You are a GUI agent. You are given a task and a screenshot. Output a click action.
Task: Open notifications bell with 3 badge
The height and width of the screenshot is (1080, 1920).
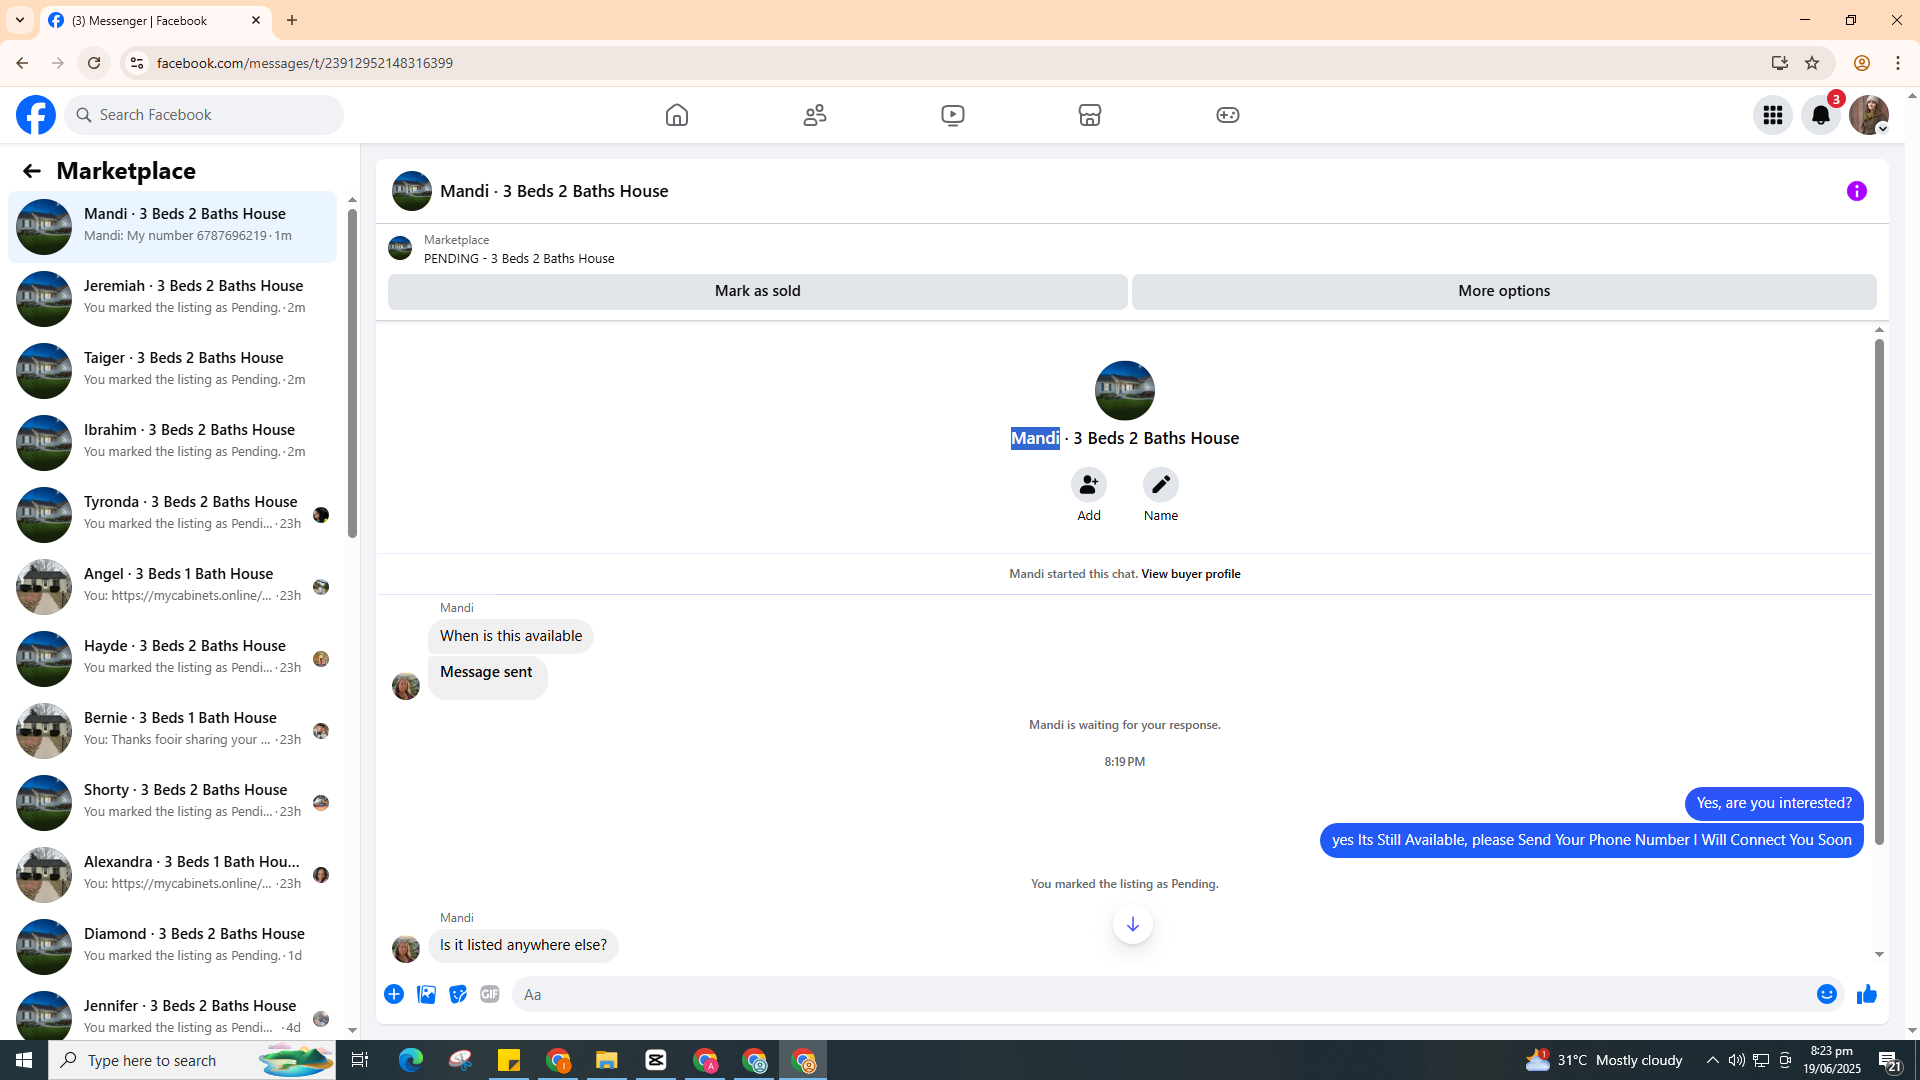tap(1821, 115)
